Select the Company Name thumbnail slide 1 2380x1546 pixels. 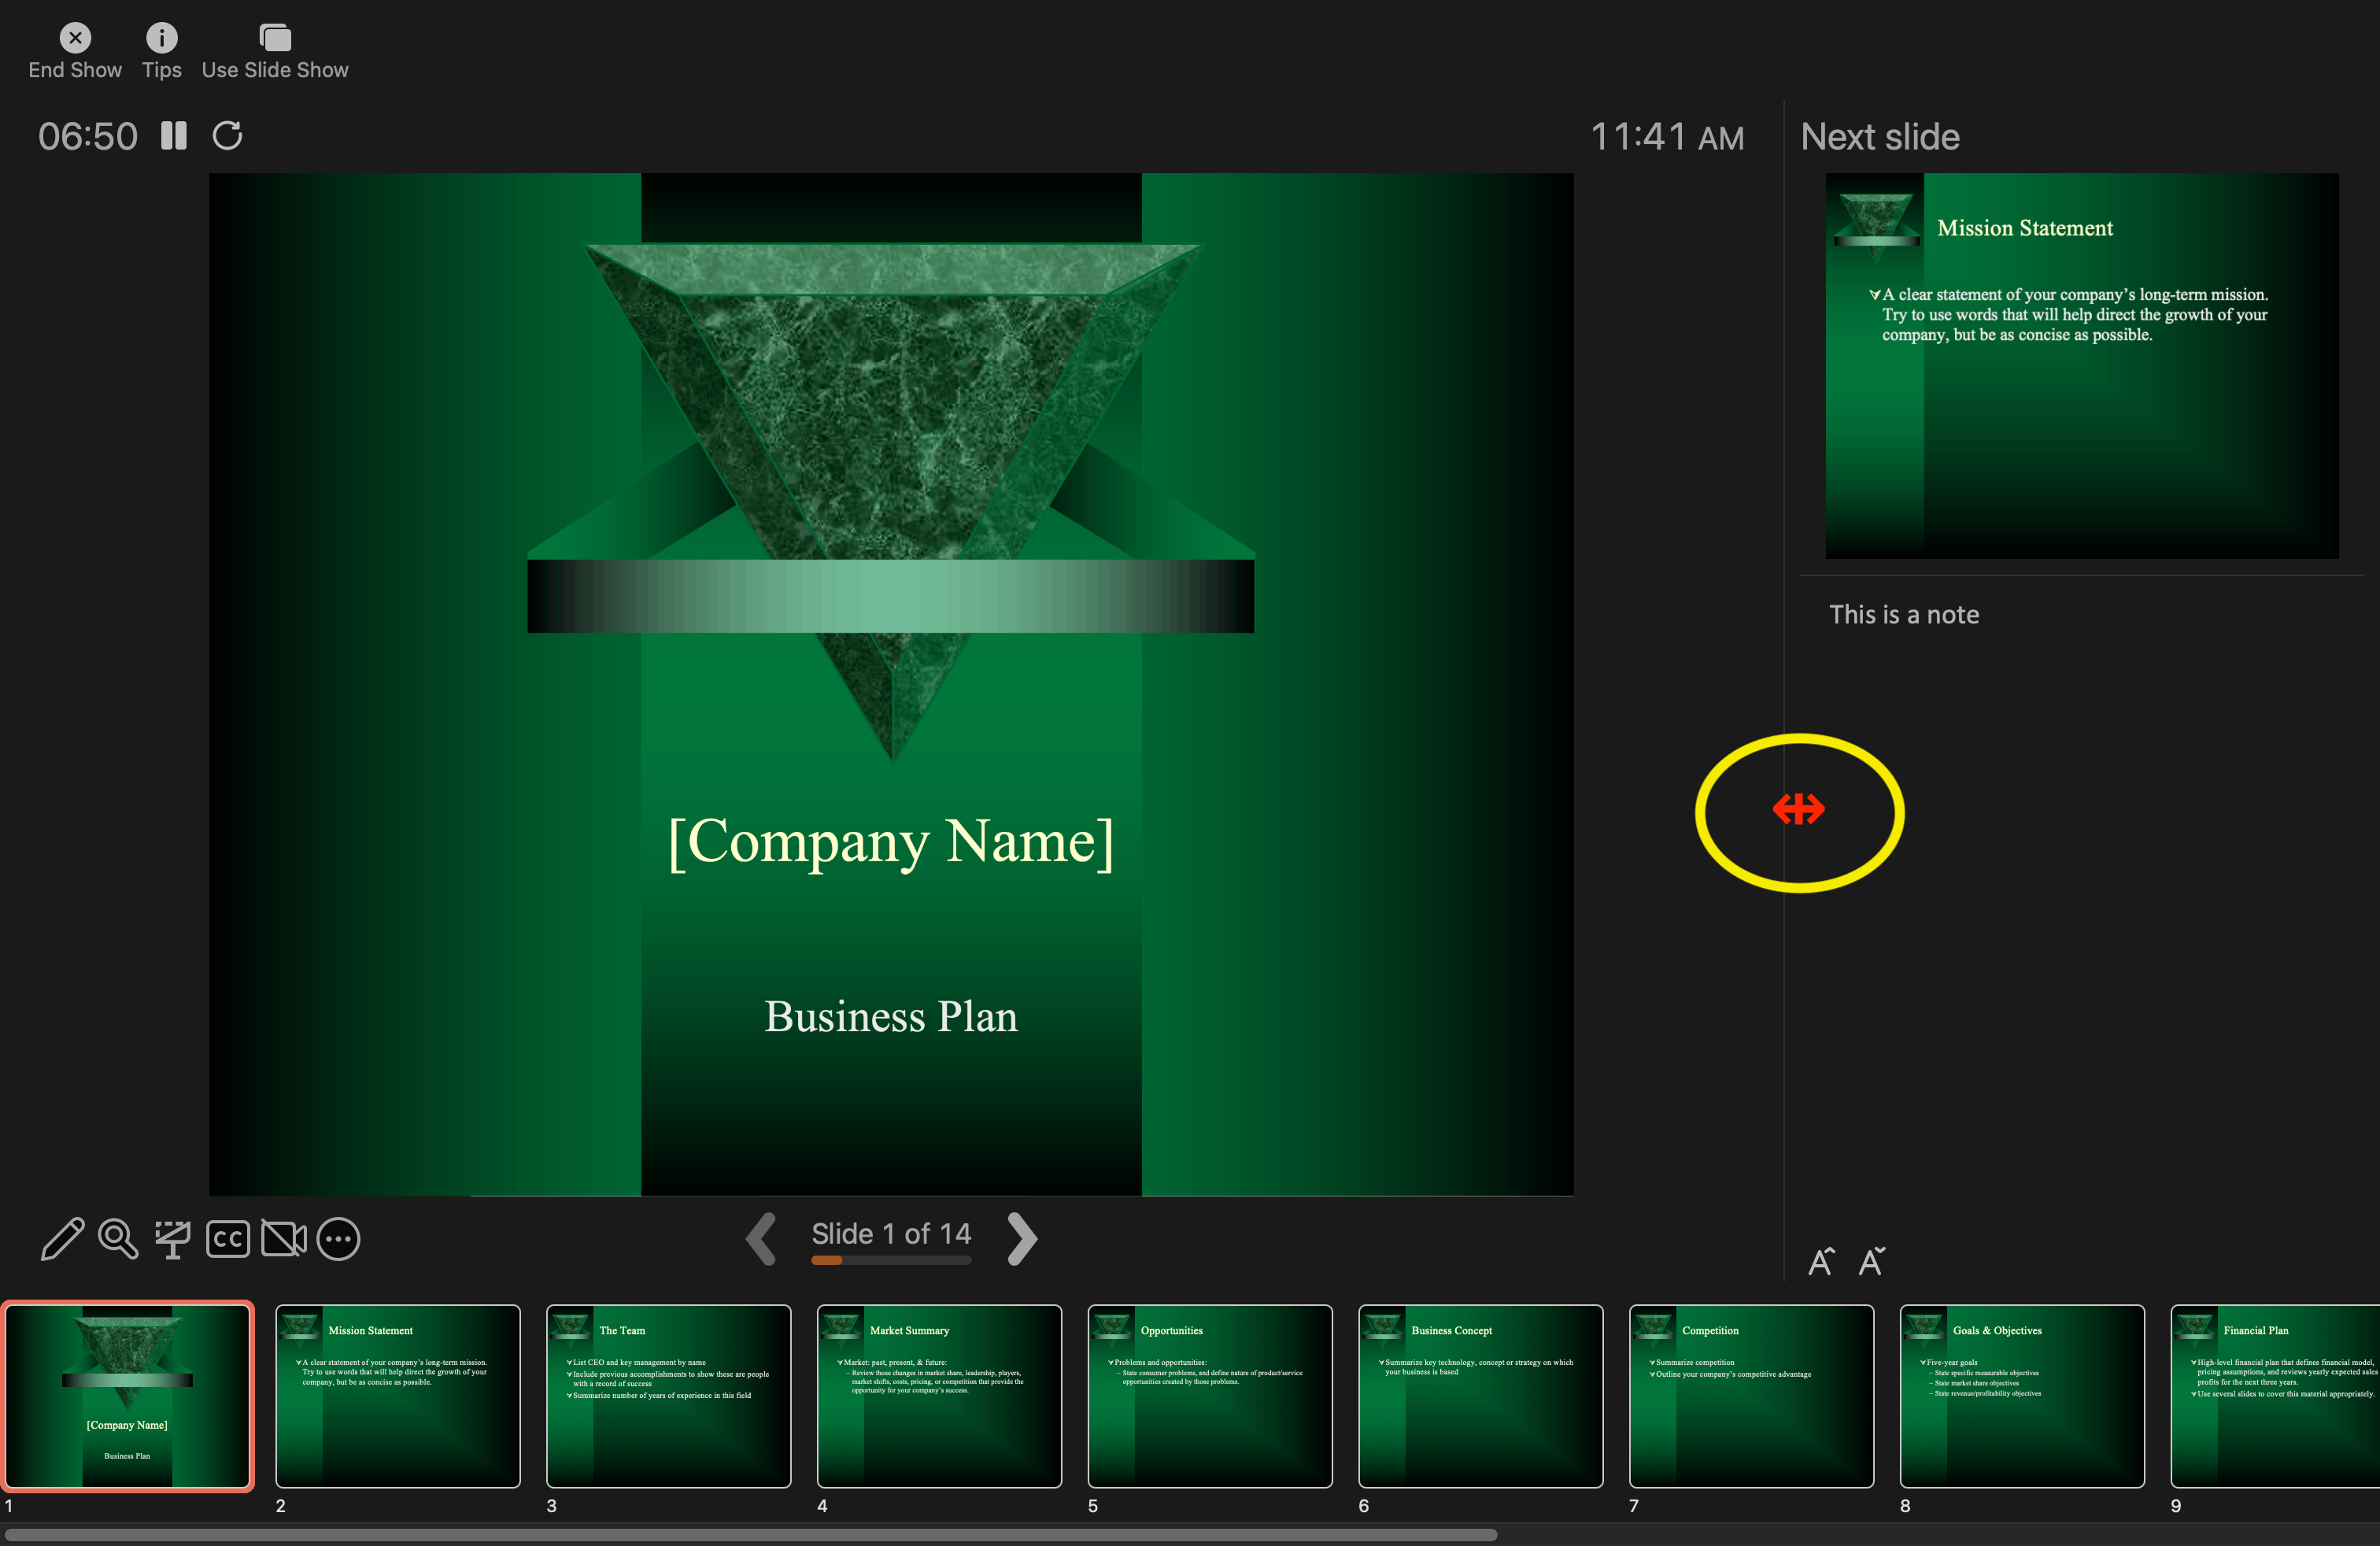click(x=128, y=1396)
